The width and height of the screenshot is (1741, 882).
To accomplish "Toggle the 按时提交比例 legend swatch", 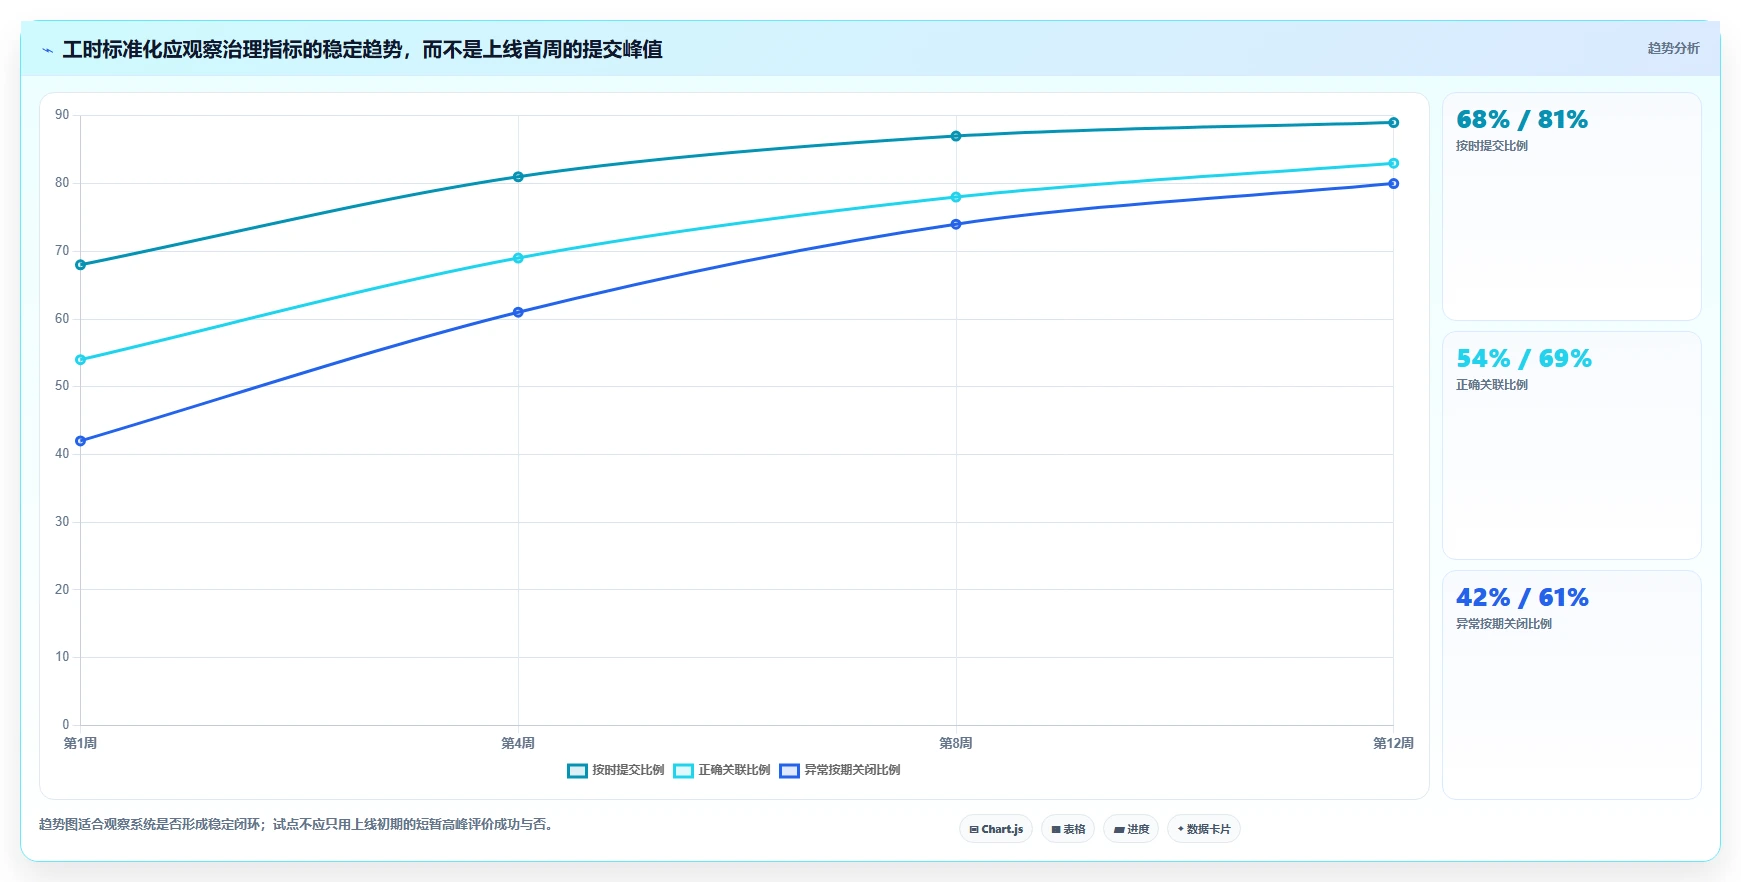I will pyautogui.click(x=577, y=771).
